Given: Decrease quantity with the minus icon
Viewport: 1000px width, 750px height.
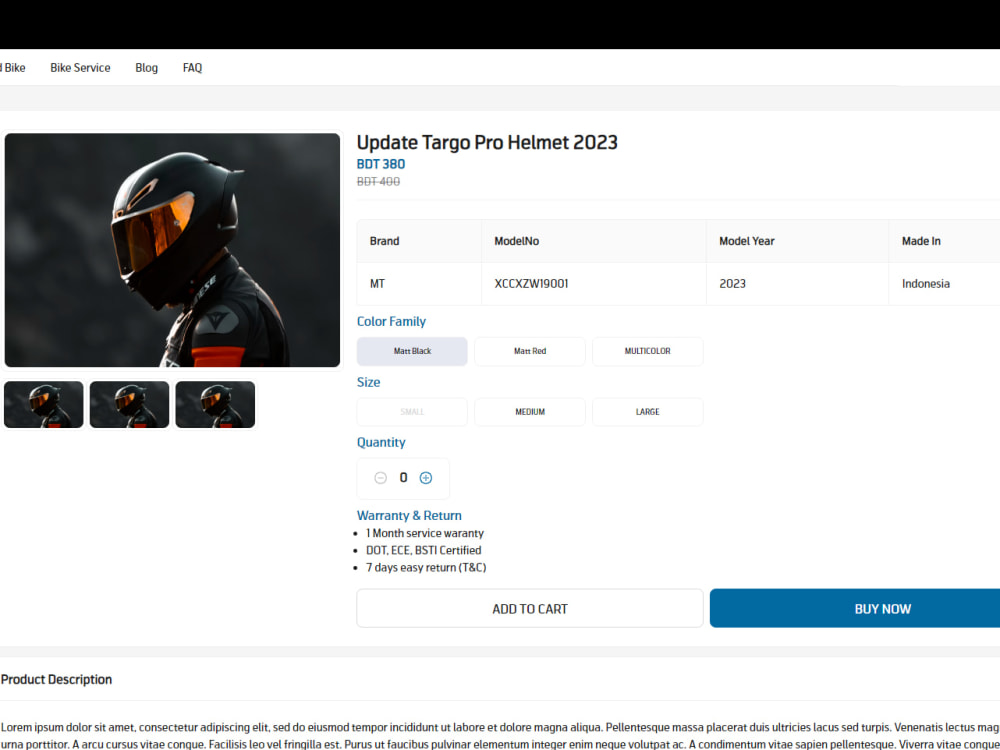Looking at the screenshot, I should tap(380, 478).
